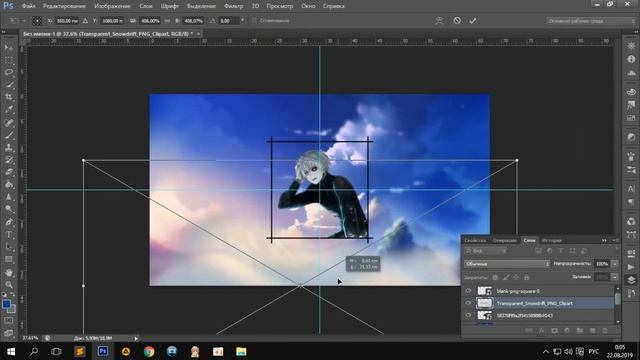Screen dimensions: 640x360
Task: Select the Healing Brush tool
Action: click(9, 122)
